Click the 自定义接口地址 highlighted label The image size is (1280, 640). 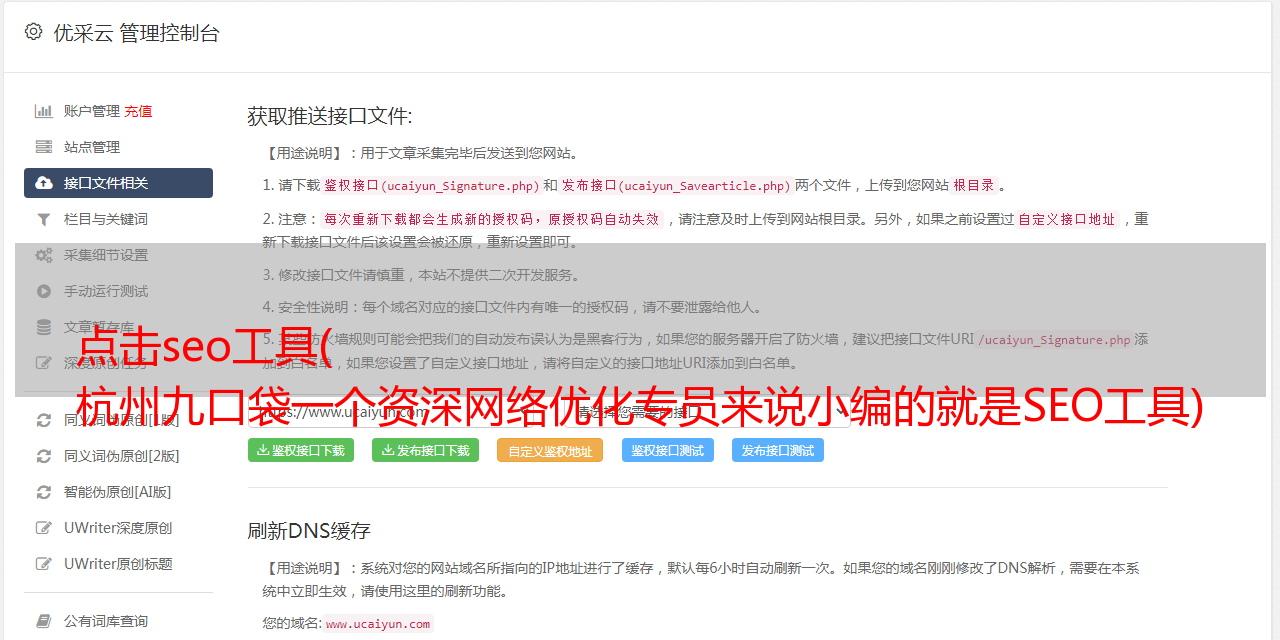[x=1067, y=219]
